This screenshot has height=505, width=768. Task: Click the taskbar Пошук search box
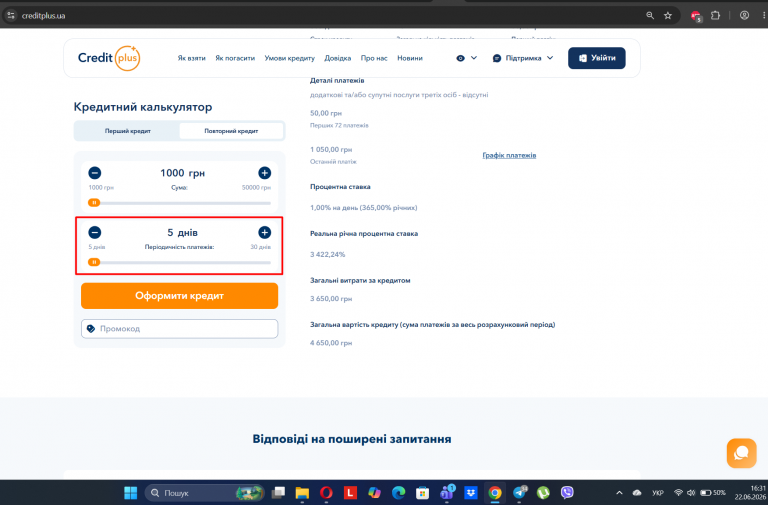click(204, 493)
